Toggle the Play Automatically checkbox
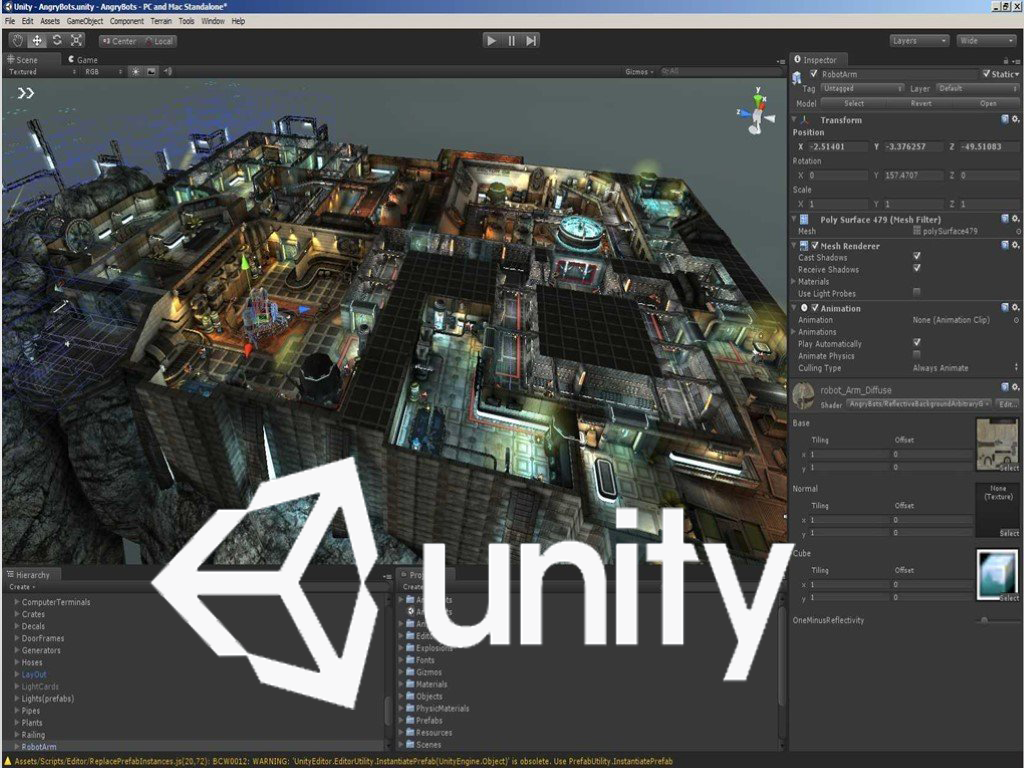The width and height of the screenshot is (1024, 768). point(917,343)
